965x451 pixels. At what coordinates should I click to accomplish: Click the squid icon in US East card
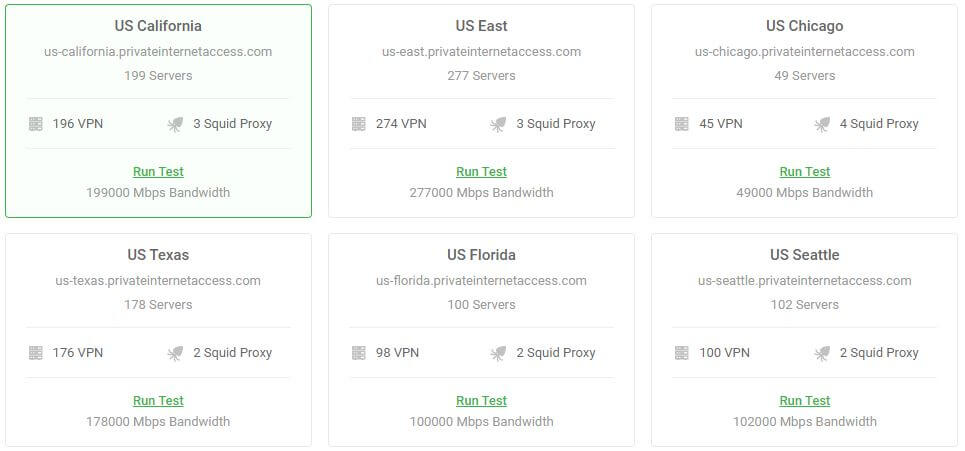tap(499, 125)
